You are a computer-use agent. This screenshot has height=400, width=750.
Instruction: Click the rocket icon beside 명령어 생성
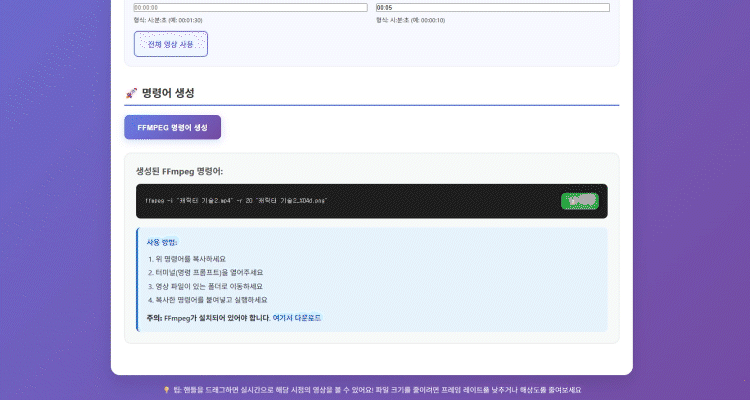pyautogui.click(x=131, y=93)
